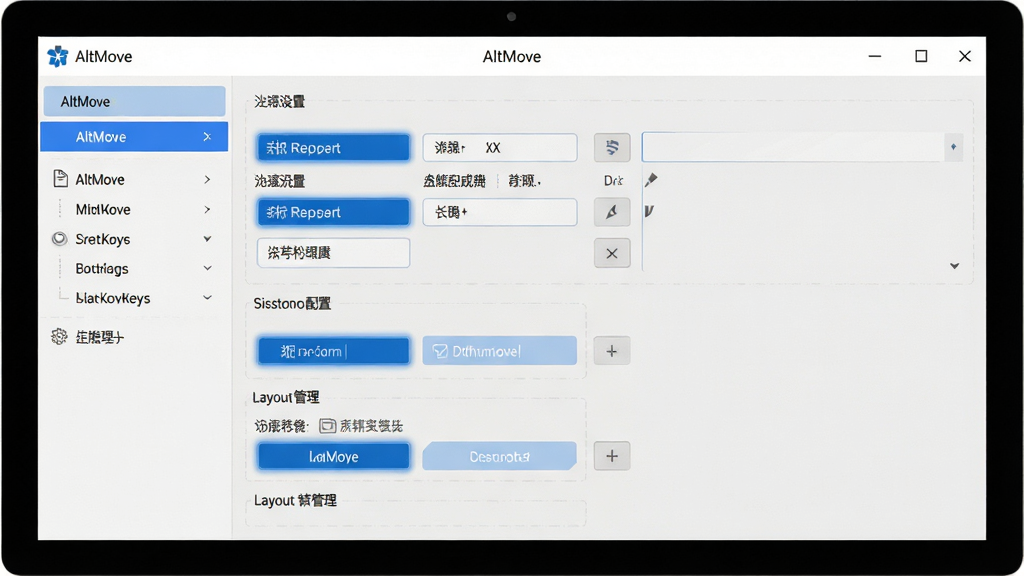1024x576 pixels.
Task: Click the circle icon next to SretKoys
Action: click(59, 239)
